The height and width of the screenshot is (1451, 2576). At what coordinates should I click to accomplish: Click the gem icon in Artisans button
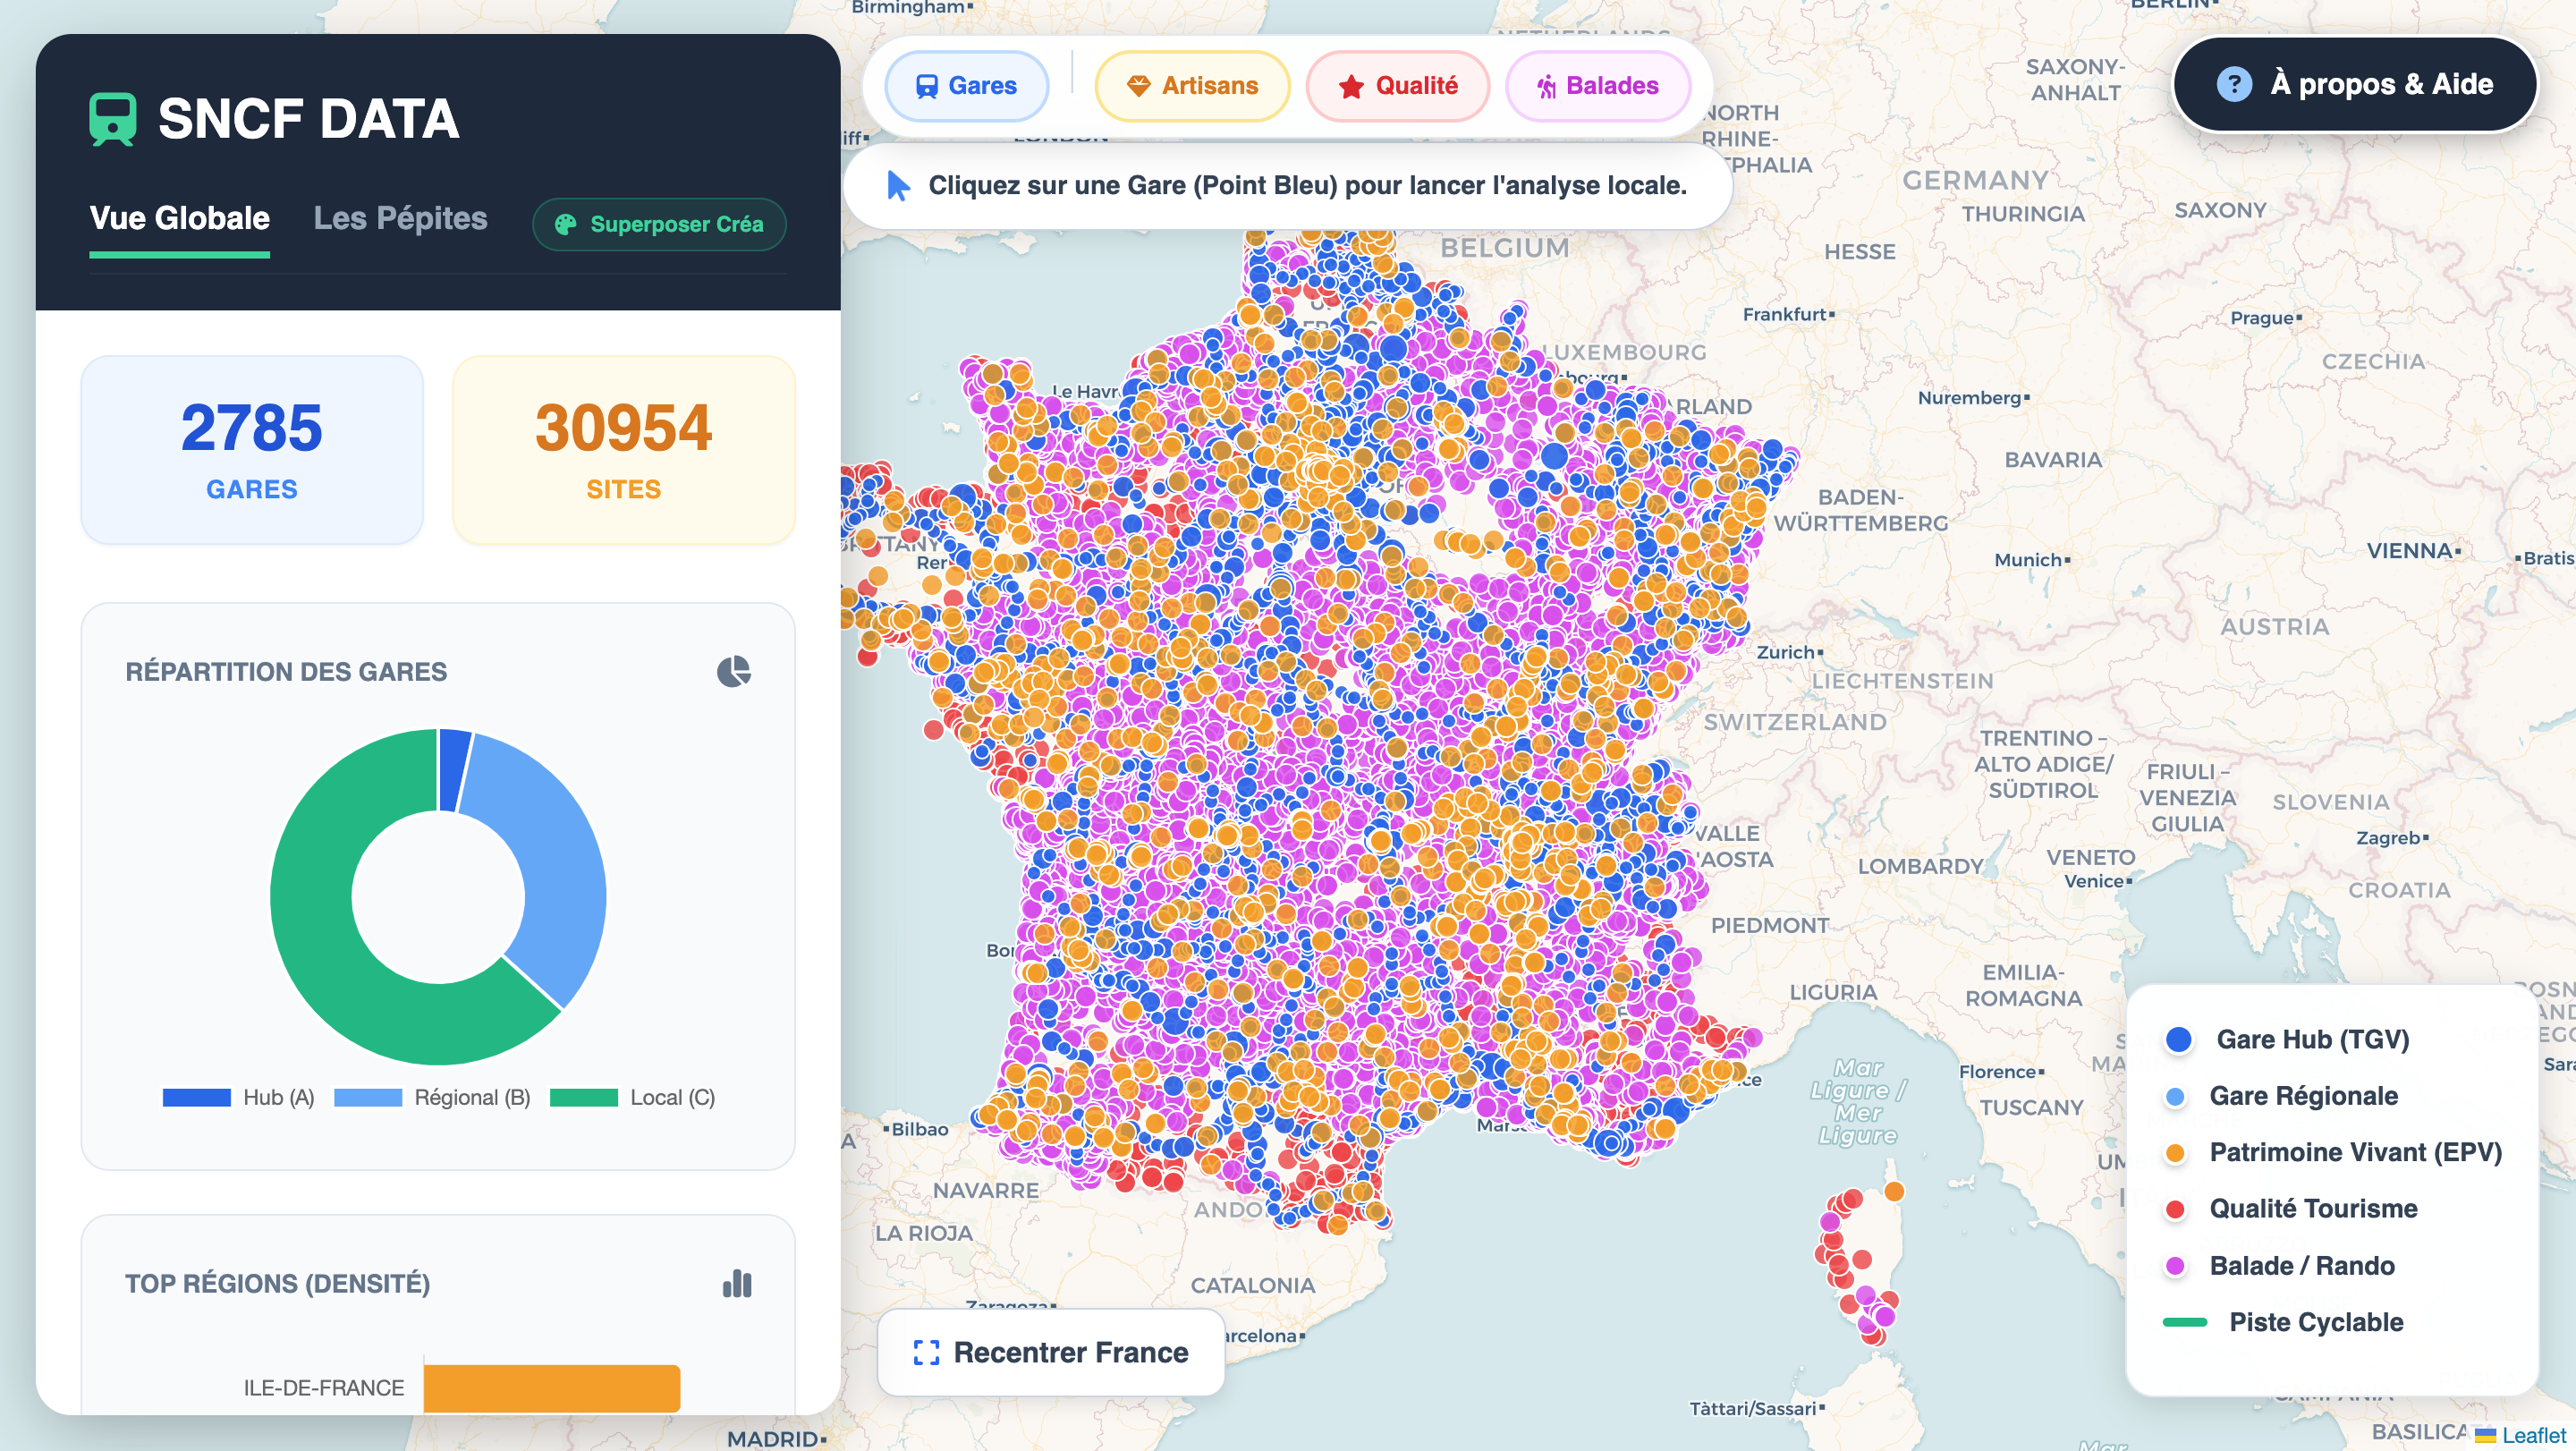pos(1138,86)
